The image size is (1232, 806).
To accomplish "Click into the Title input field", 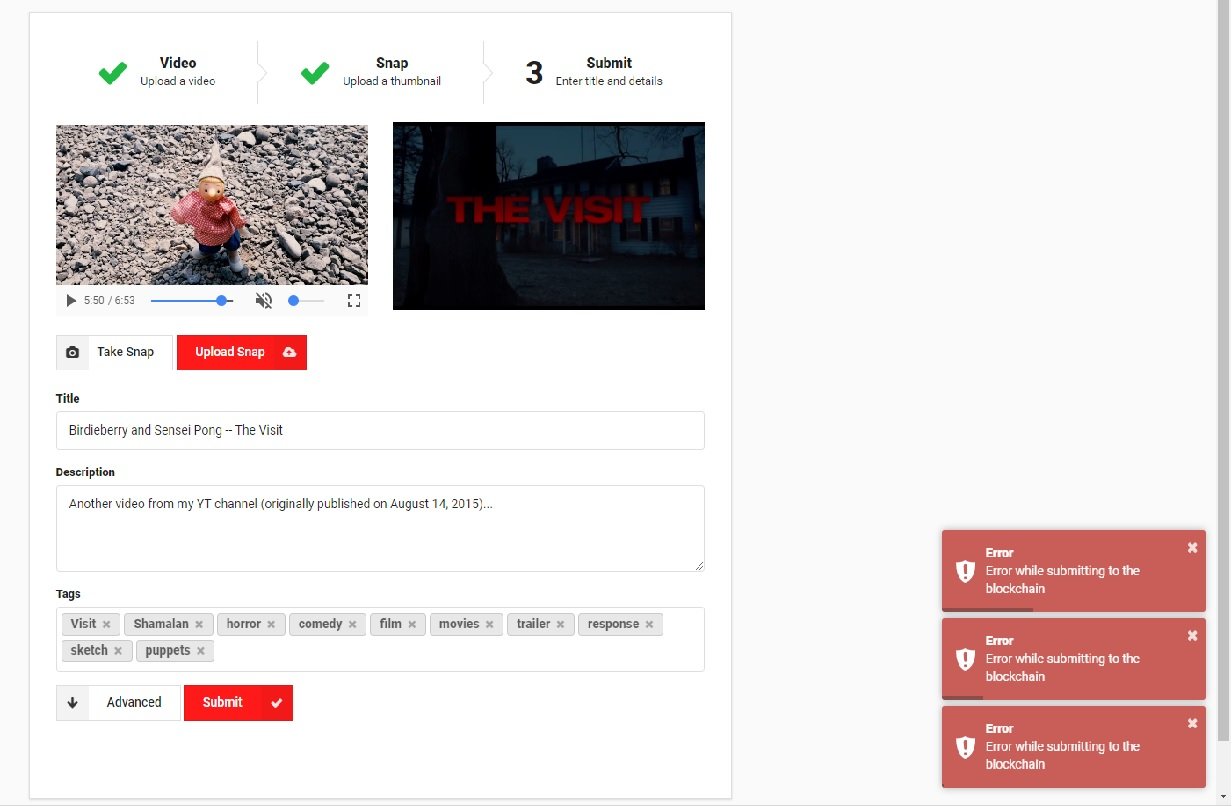I will click(x=380, y=430).
